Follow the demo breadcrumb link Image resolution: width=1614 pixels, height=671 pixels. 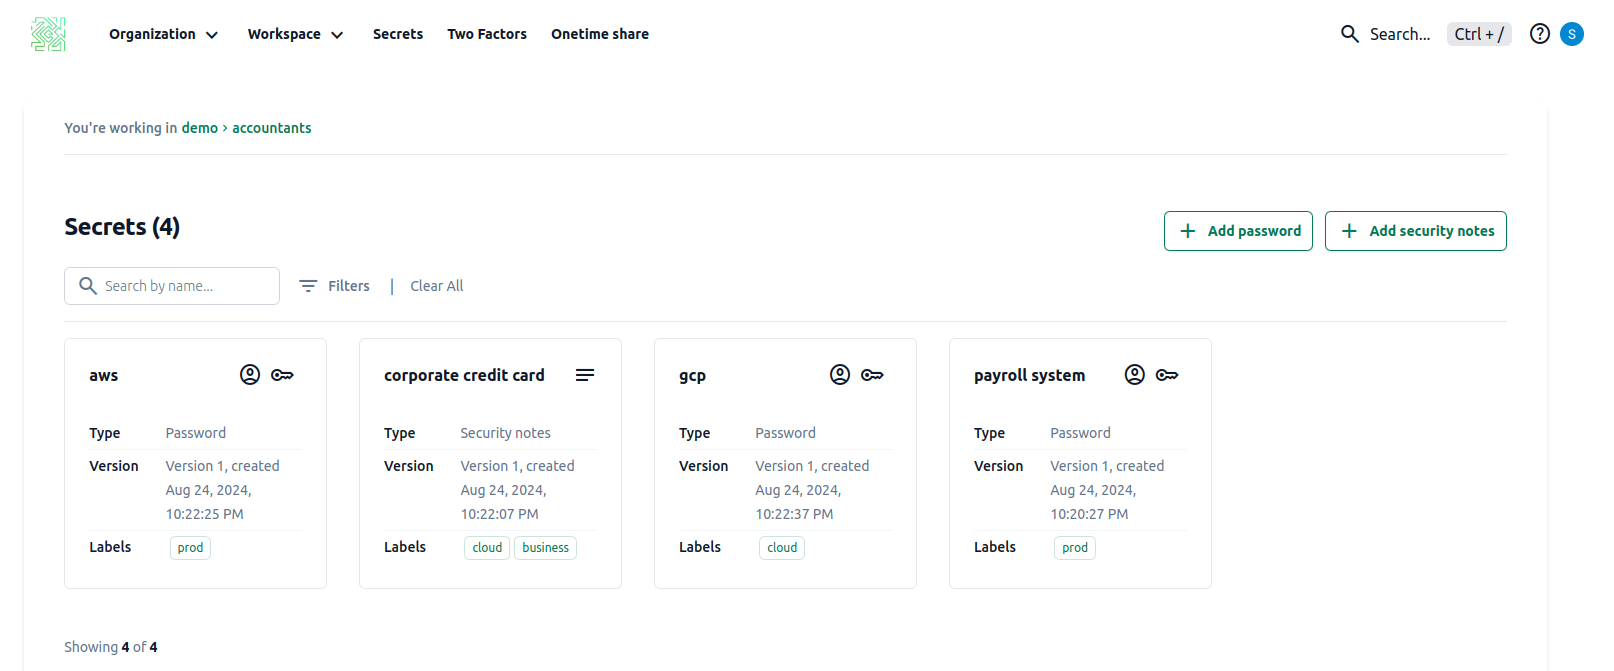pos(200,128)
